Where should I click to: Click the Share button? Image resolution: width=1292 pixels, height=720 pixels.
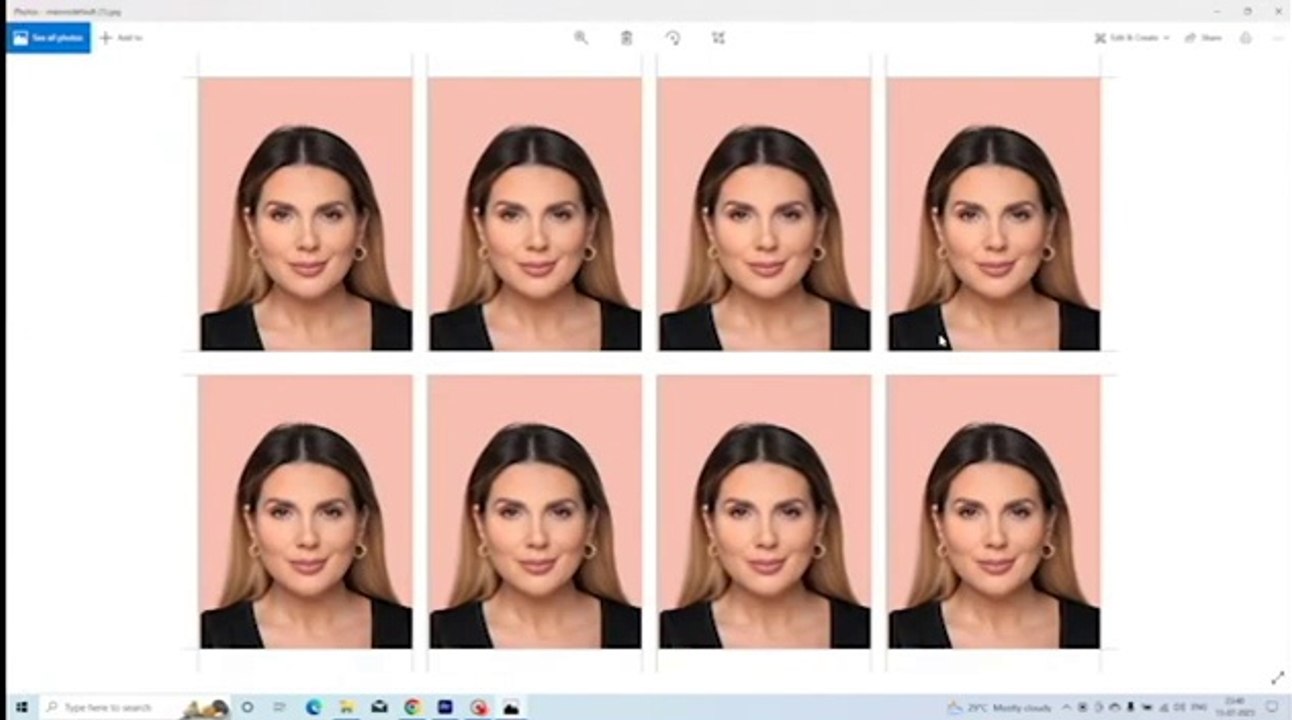(x=1204, y=38)
